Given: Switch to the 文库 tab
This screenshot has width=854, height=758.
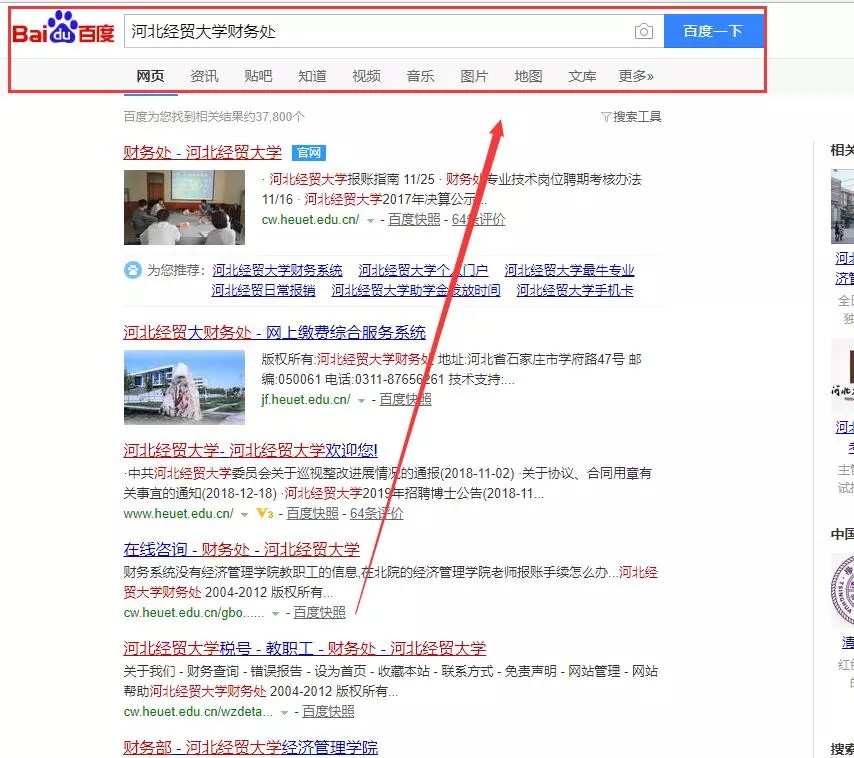Looking at the screenshot, I should [582, 76].
